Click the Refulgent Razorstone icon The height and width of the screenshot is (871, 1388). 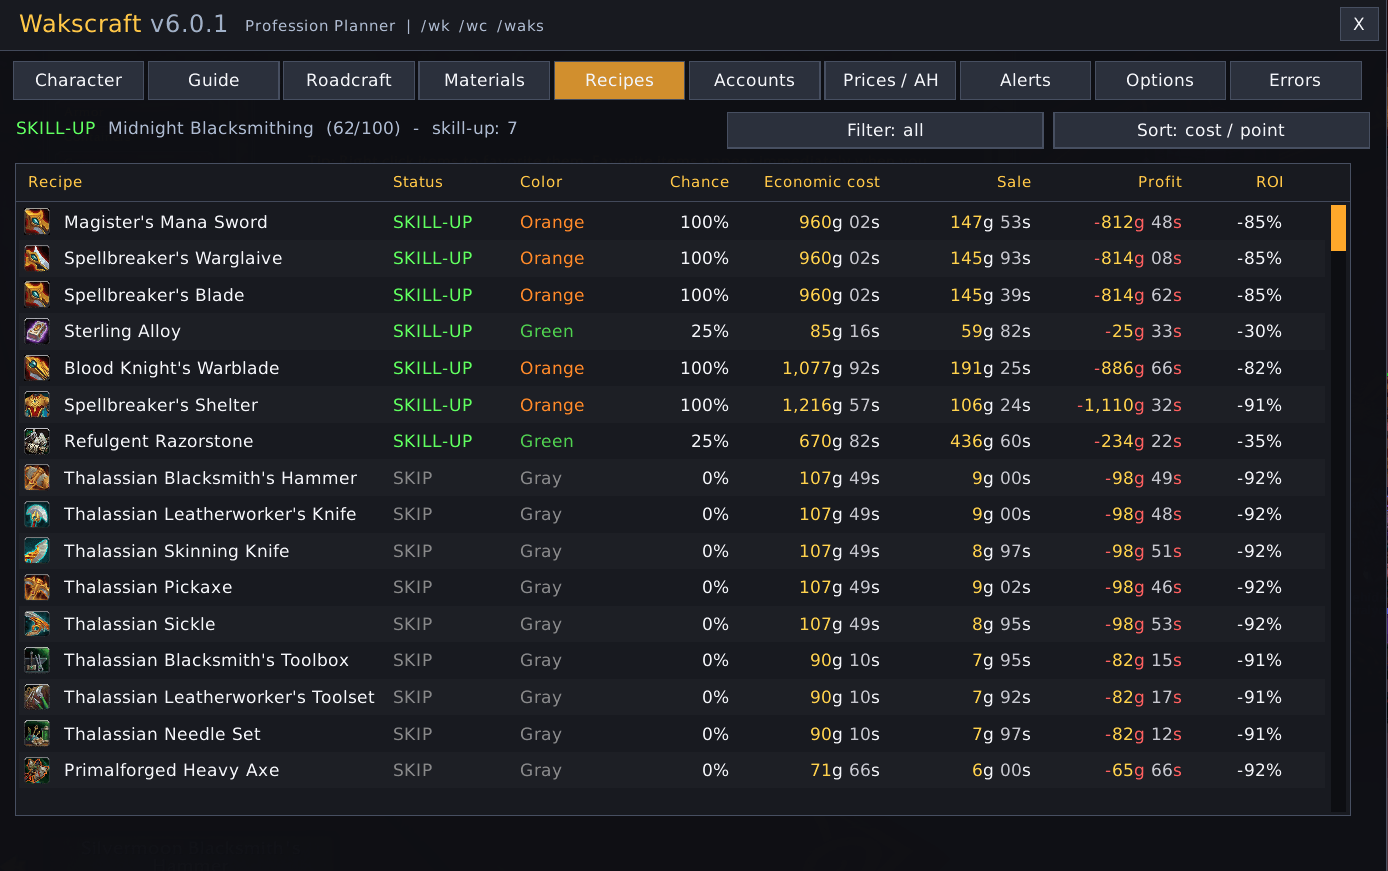click(37, 441)
